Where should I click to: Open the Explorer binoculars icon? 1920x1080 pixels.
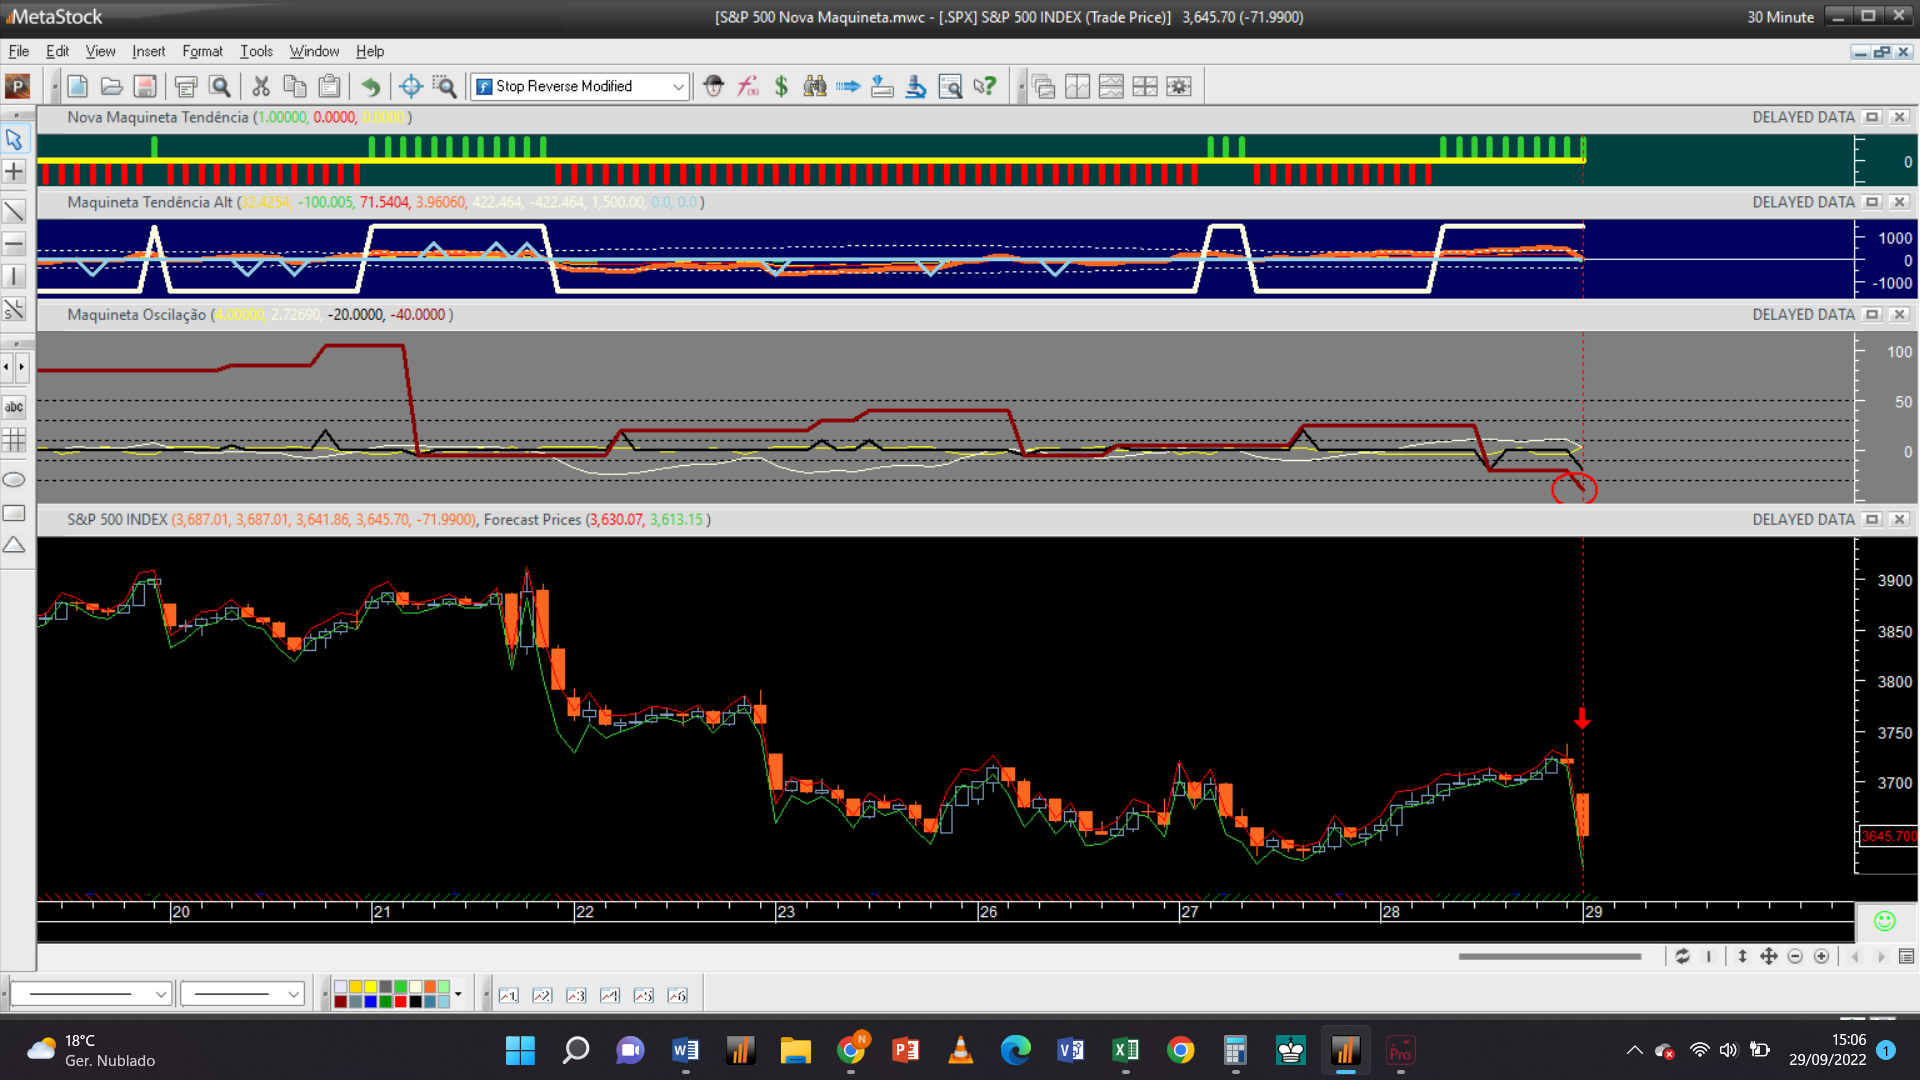(815, 86)
